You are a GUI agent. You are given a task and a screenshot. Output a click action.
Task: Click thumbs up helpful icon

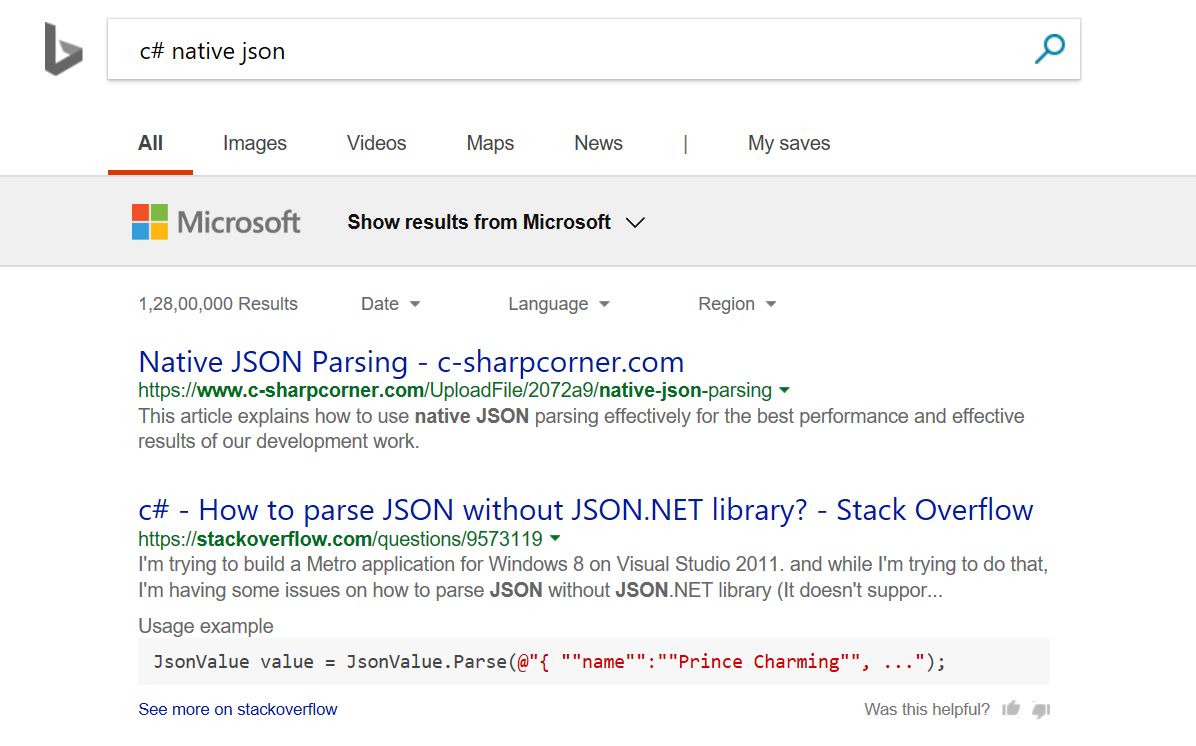pyautogui.click(x=1011, y=709)
